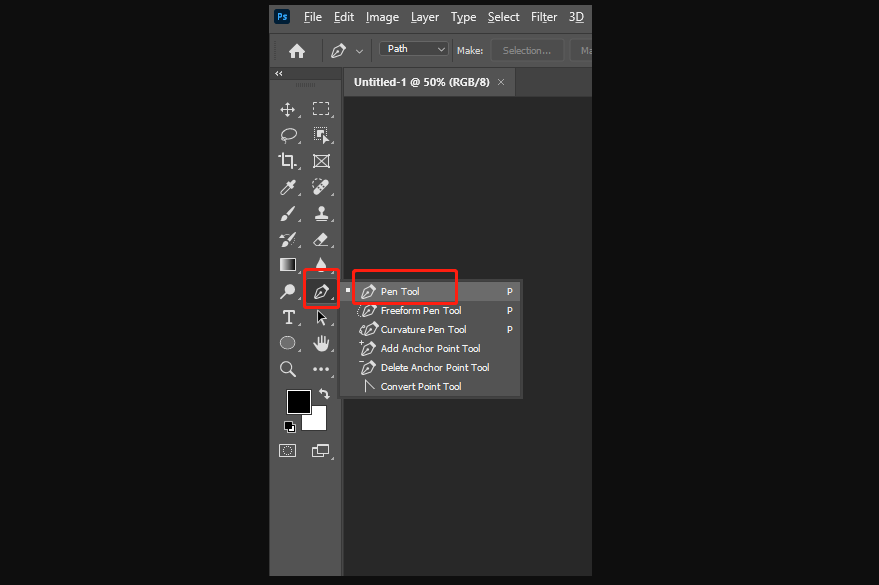The width and height of the screenshot is (879, 585).
Task: Choose Pen Tool from the flyout
Action: pos(431,291)
